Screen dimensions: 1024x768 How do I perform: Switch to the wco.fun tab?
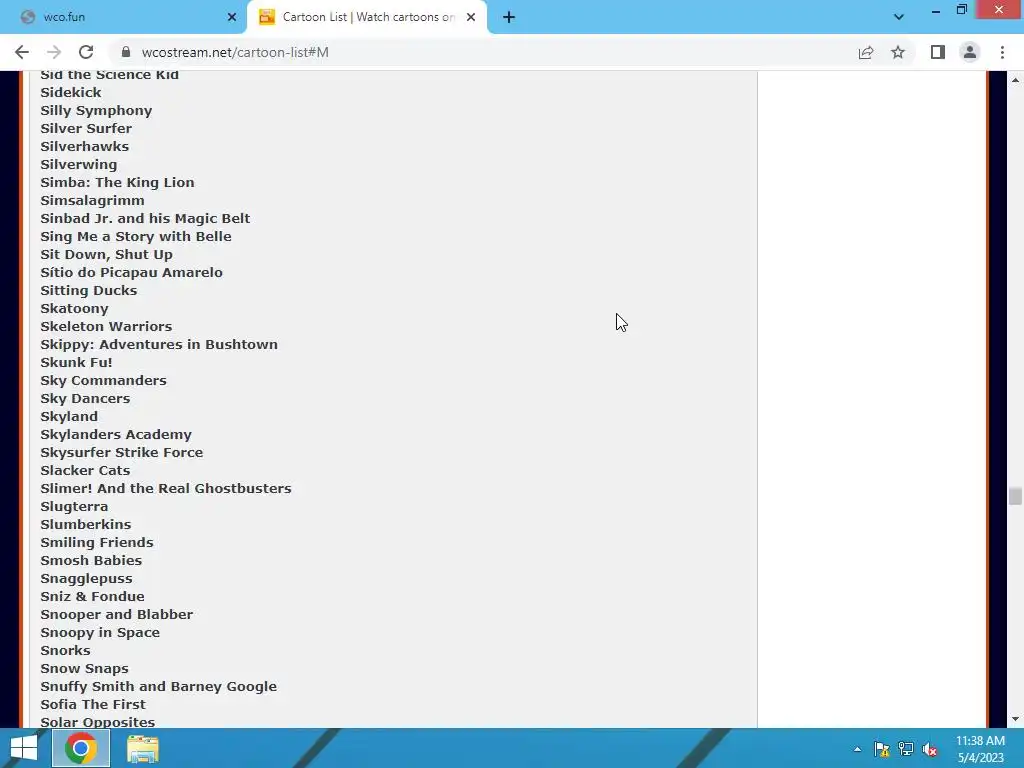pos(124,17)
